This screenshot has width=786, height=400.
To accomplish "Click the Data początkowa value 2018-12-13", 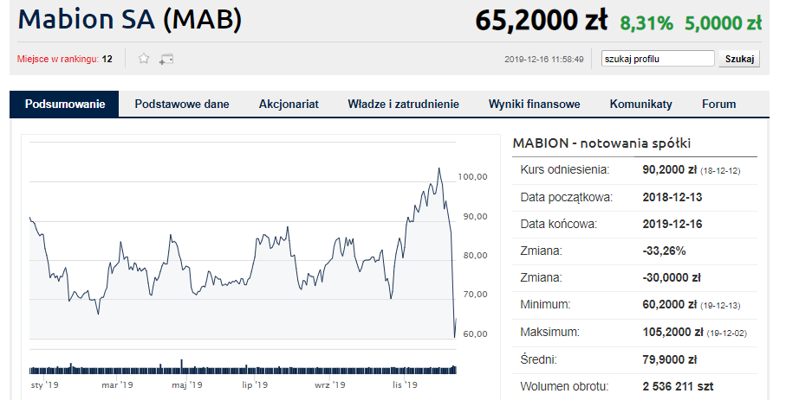I will click(672, 197).
